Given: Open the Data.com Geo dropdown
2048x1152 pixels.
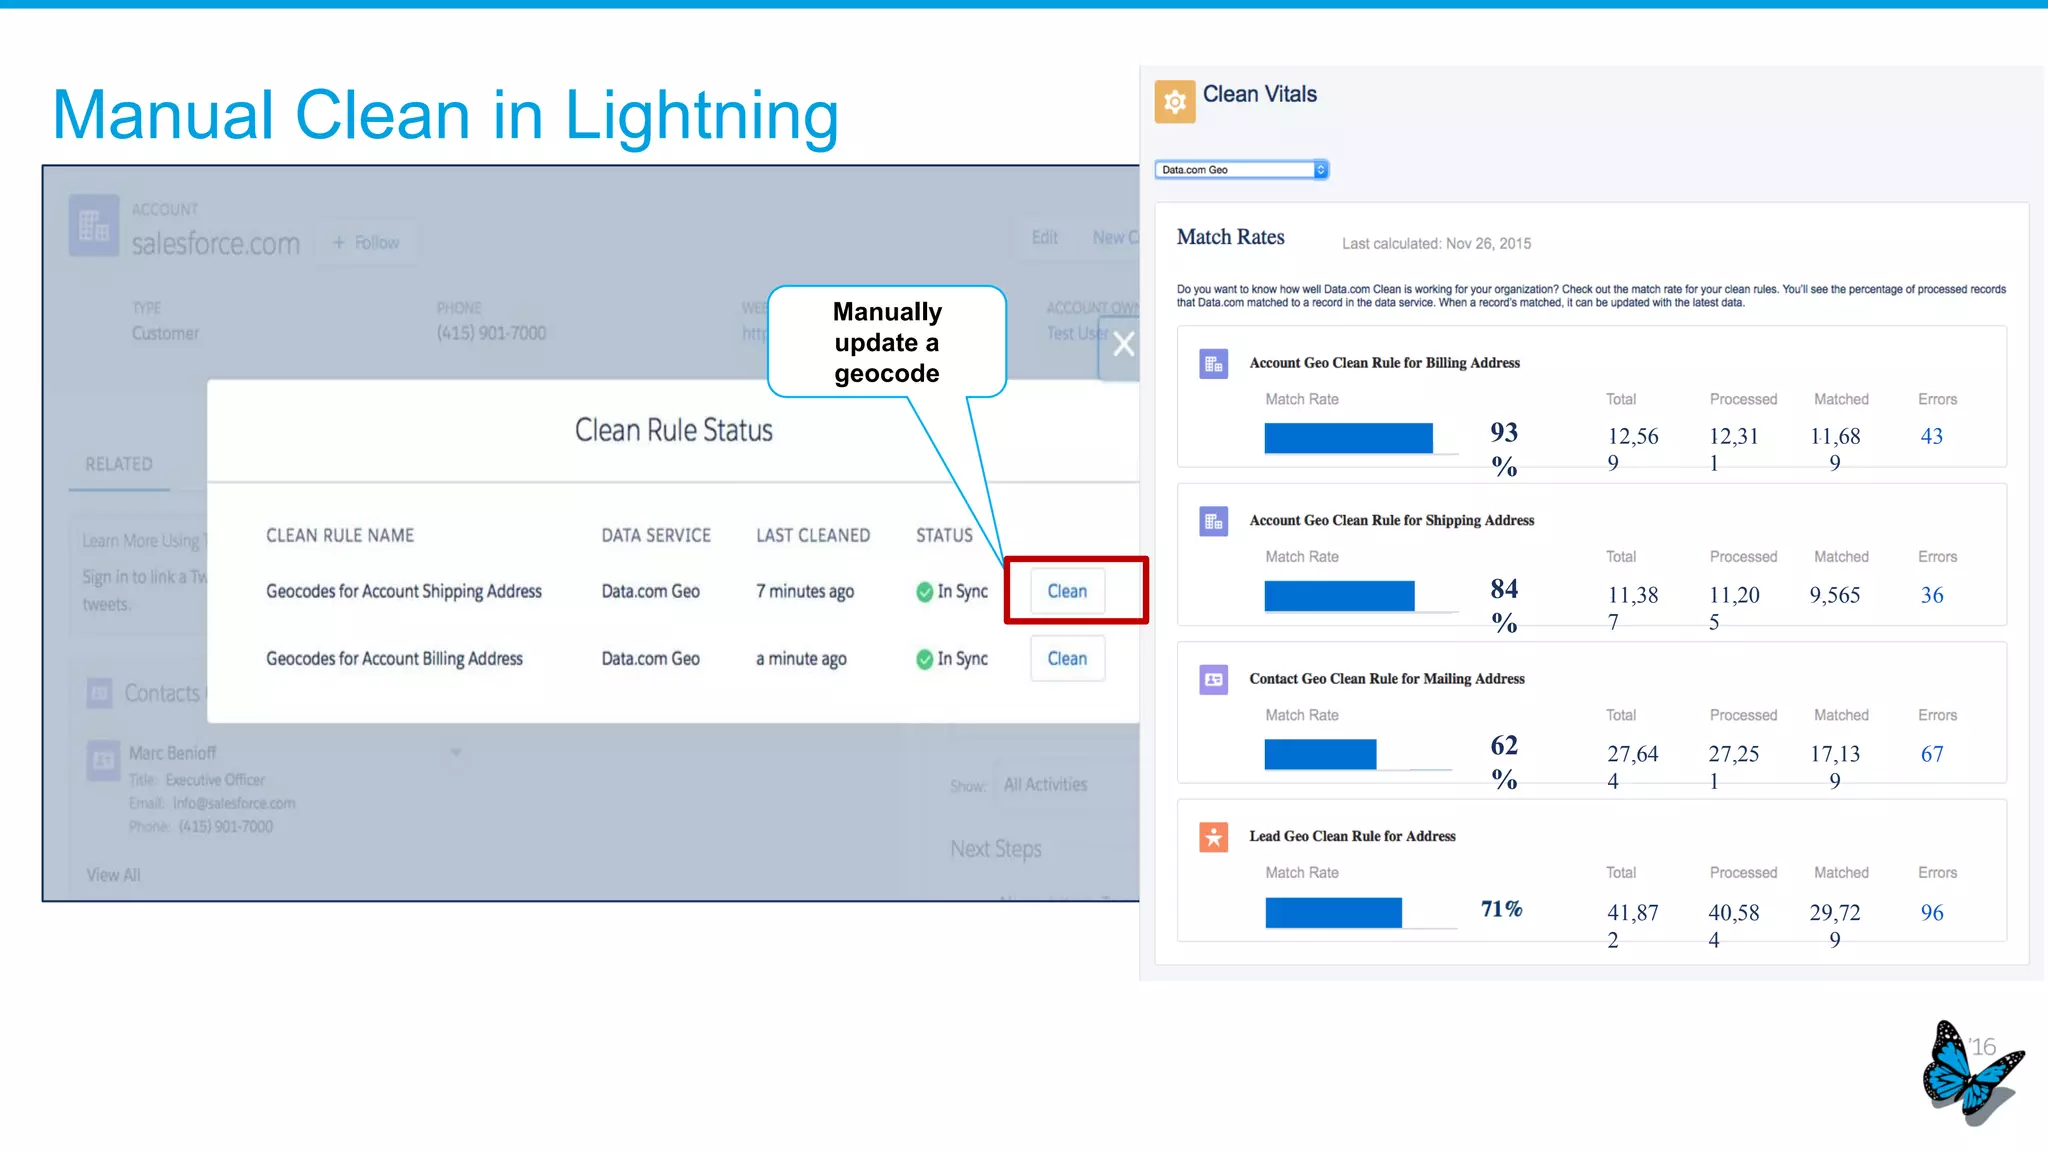Looking at the screenshot, I should (x=1241, y=170).
